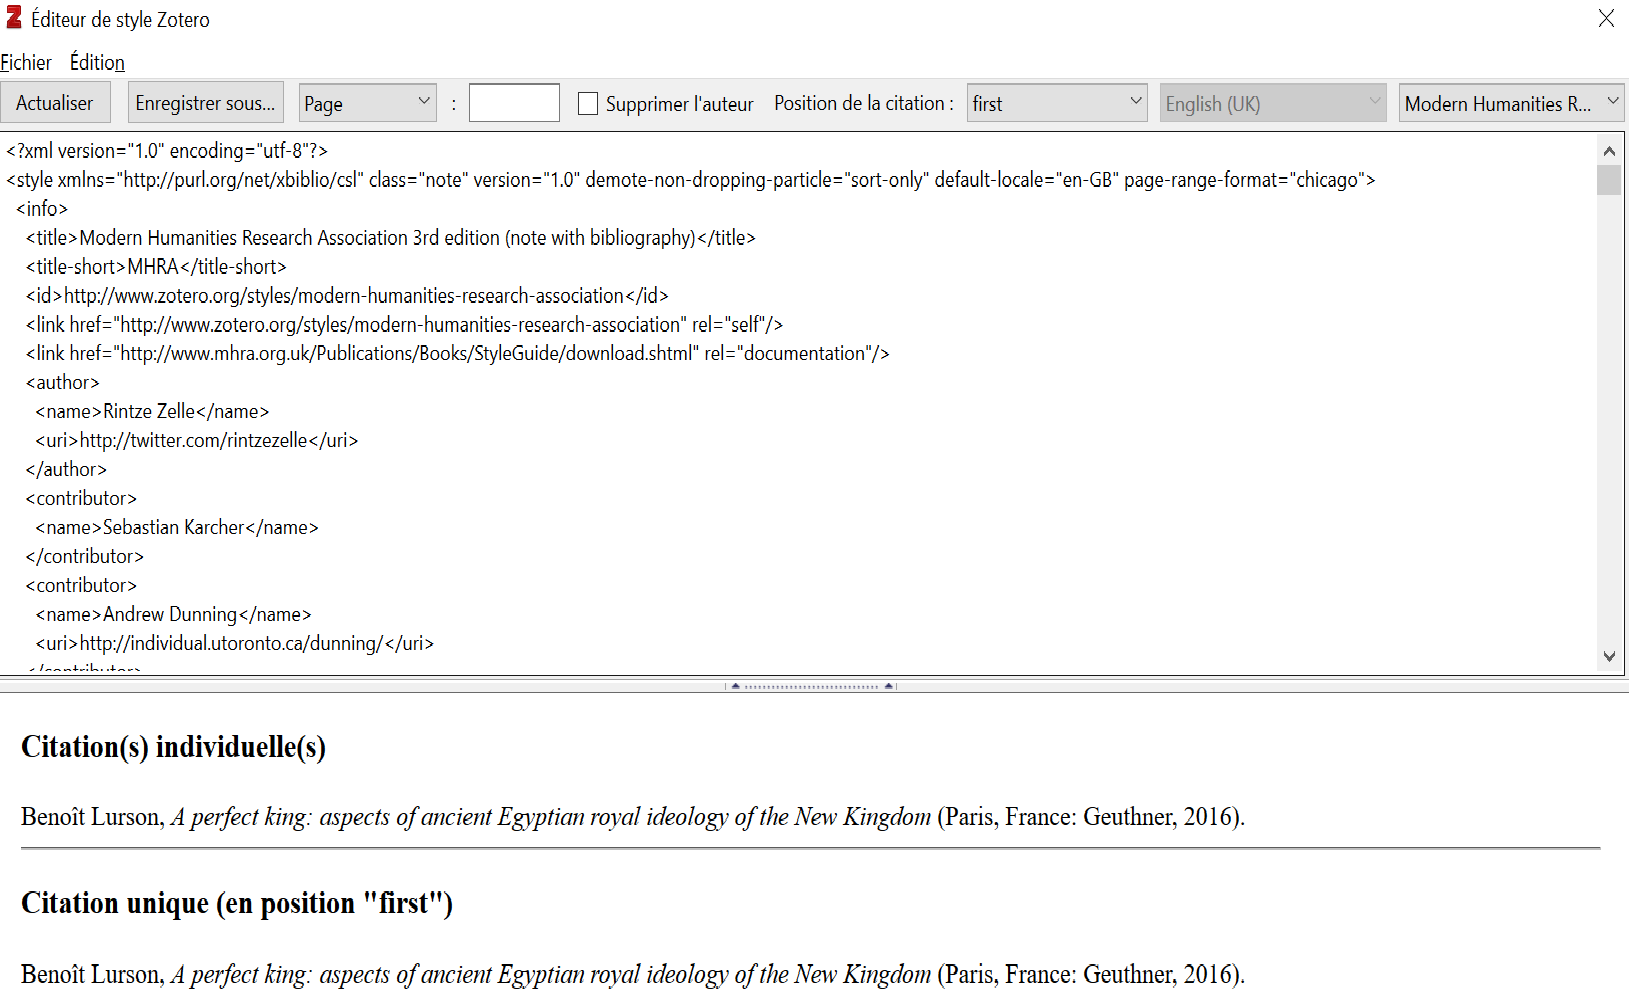Open the Édition menu
The width and height of the screenshot is (1629, 998).
97,62
